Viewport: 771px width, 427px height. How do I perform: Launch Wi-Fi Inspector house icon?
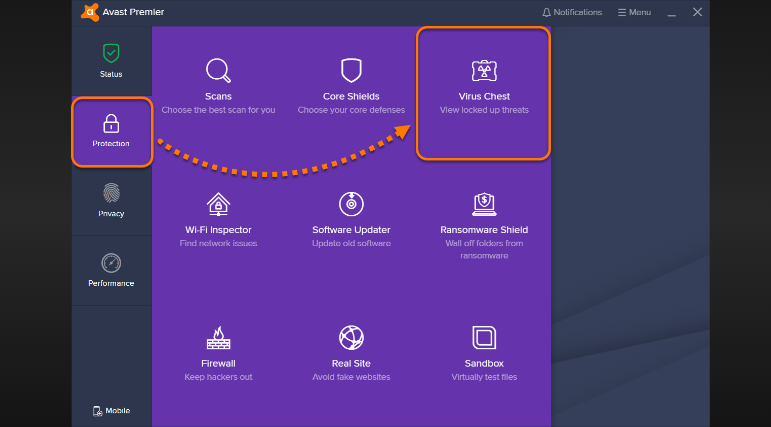click(218, 204)
